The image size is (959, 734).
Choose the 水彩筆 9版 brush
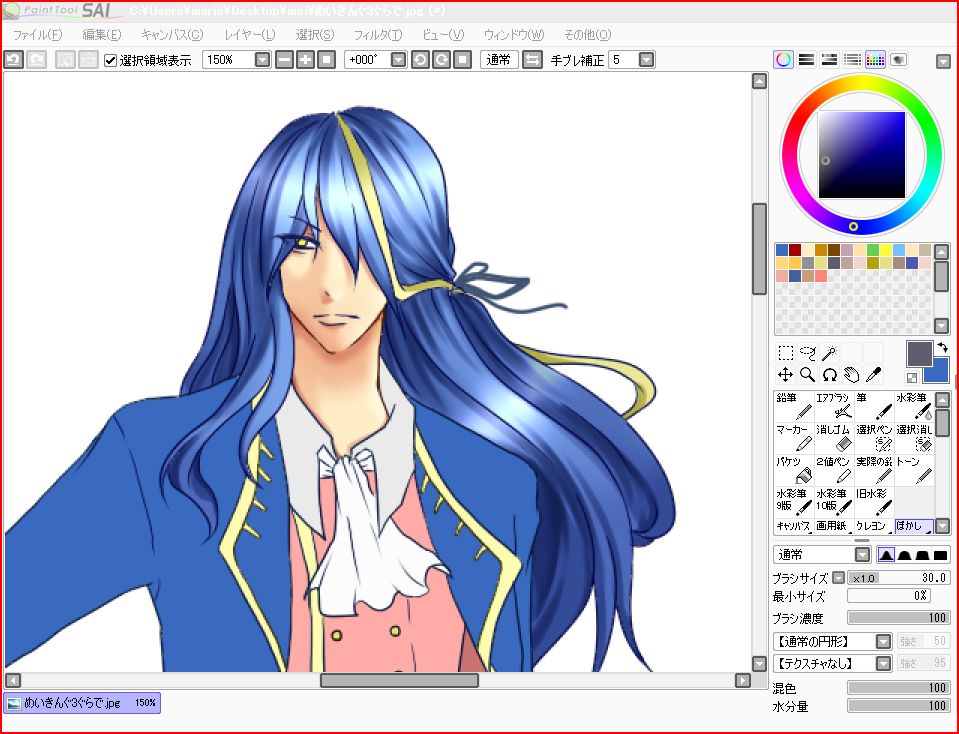(794, 502)
